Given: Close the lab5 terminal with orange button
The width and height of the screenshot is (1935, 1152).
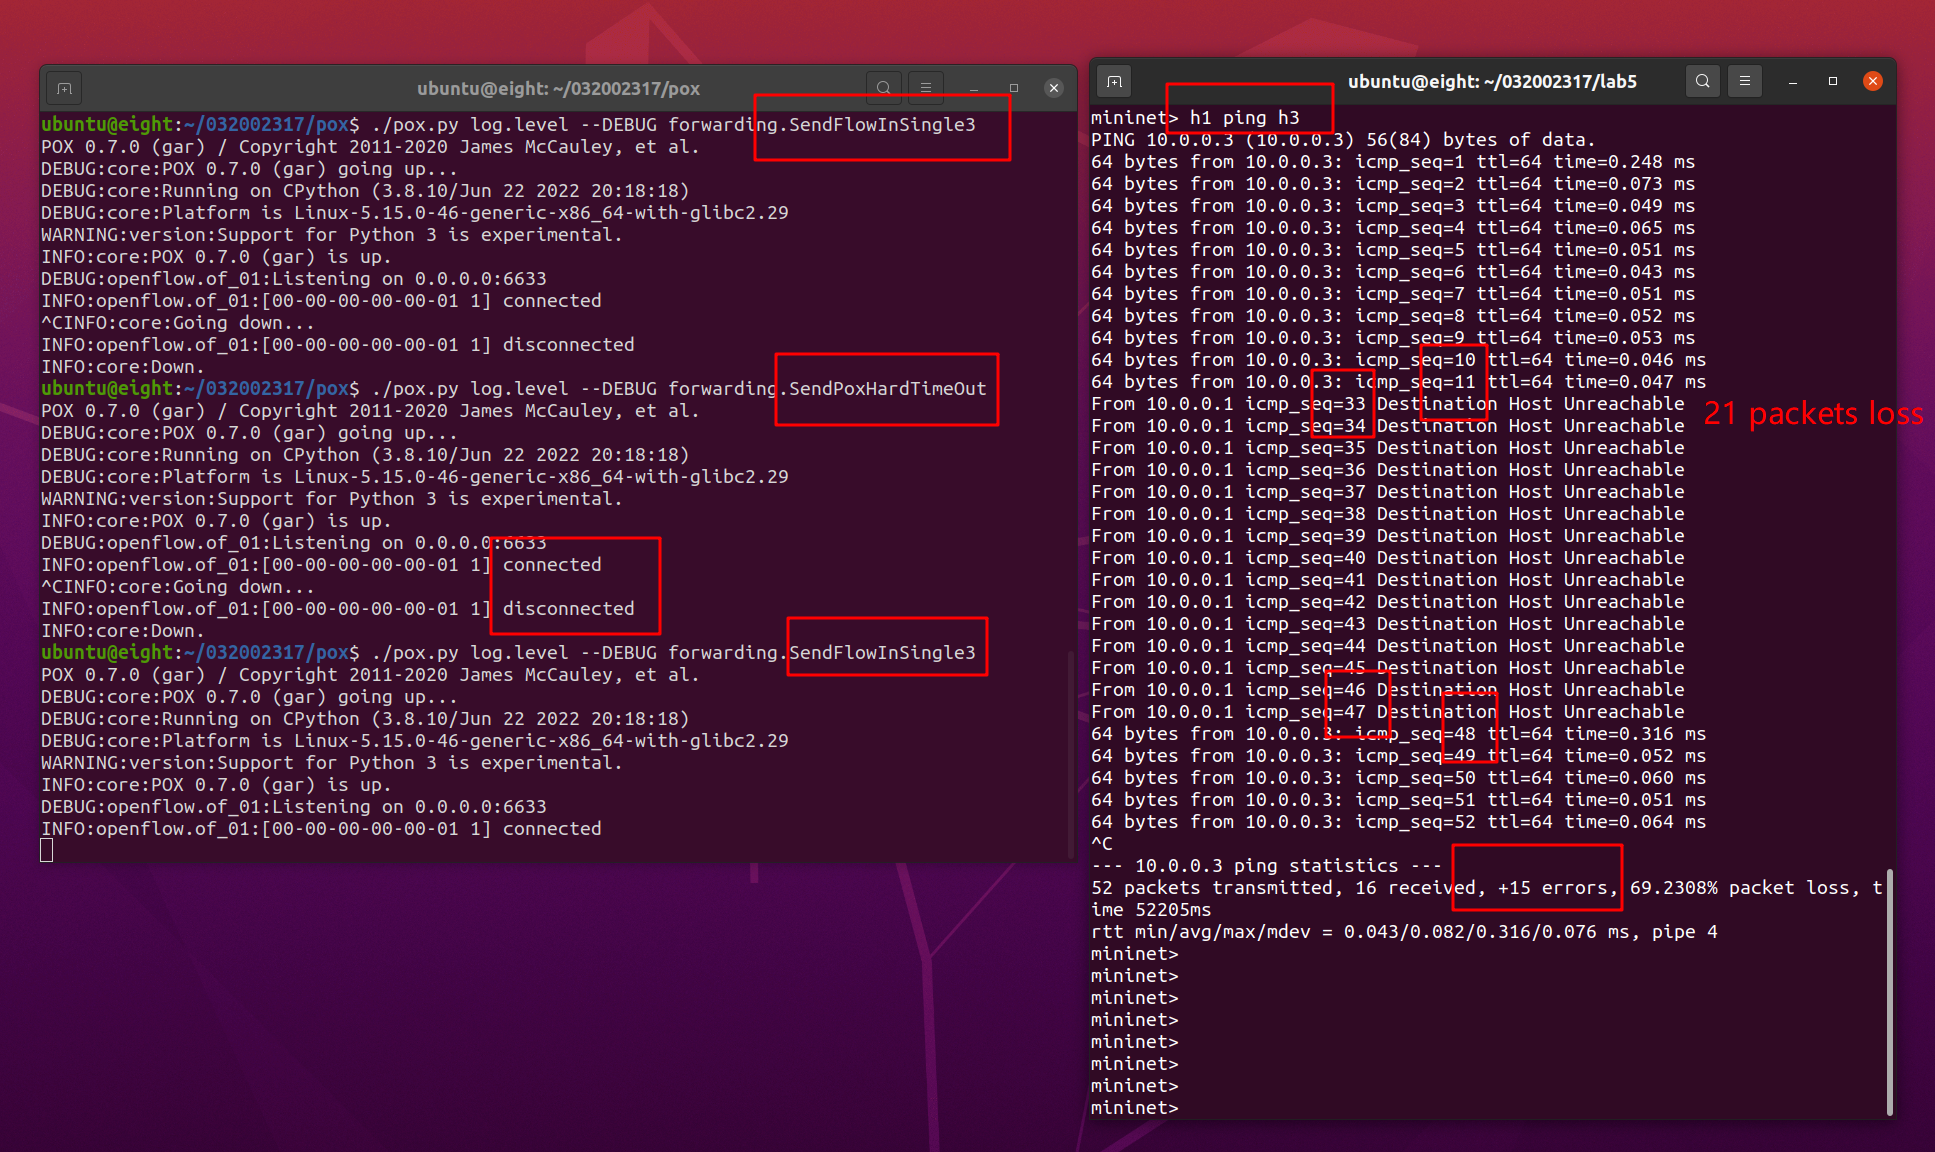Looking at the screenshot, I should pos(1873,81).
